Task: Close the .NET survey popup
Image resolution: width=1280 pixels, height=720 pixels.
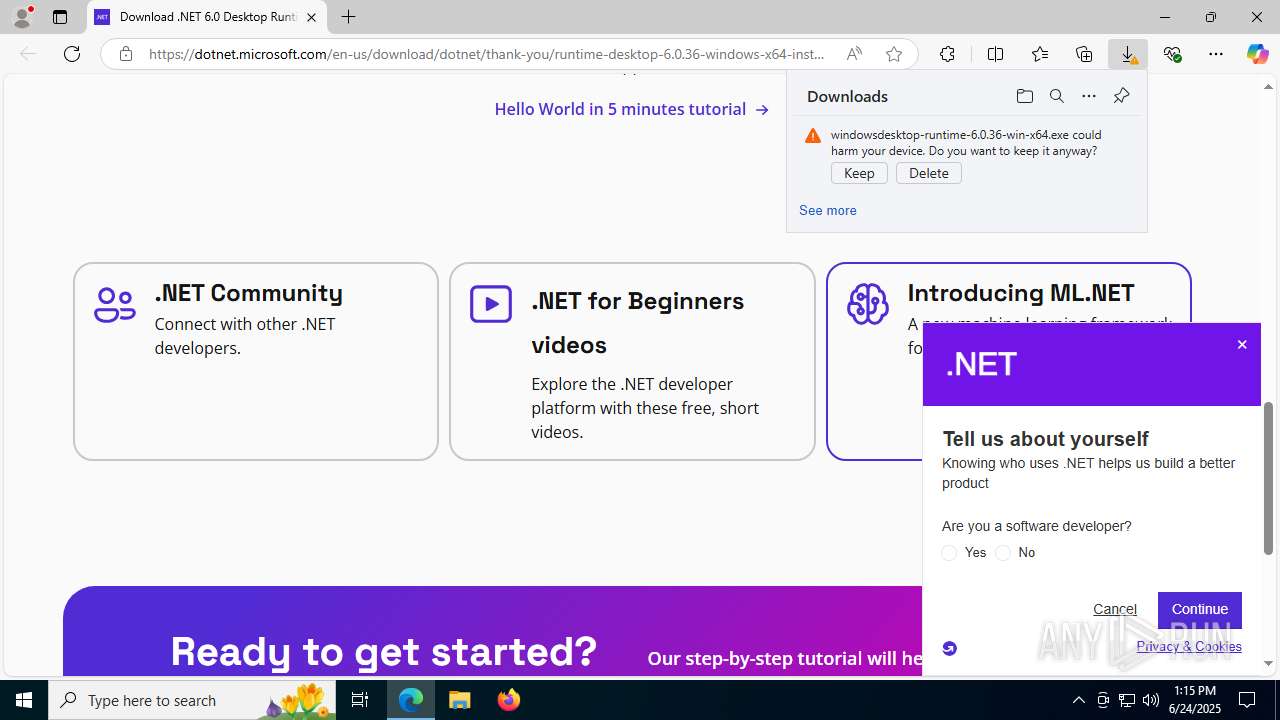Action: (1242, 345)
